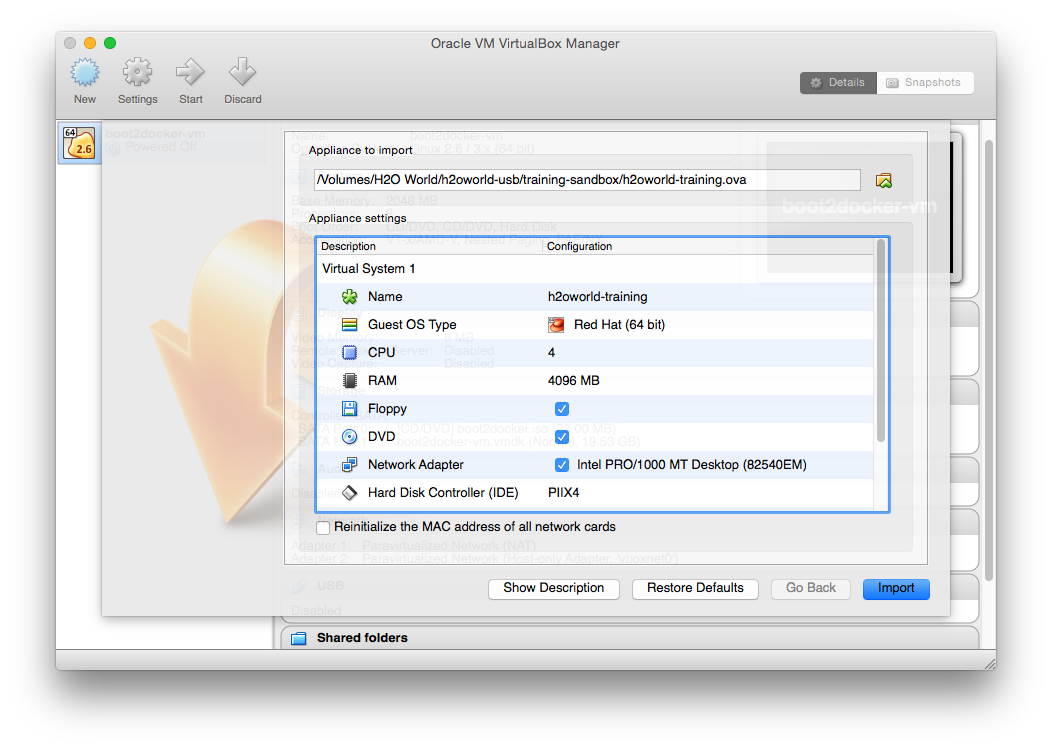Switch to the Snapshots tab
This screenshot has height=750, width=1052.
click(925, 83)
